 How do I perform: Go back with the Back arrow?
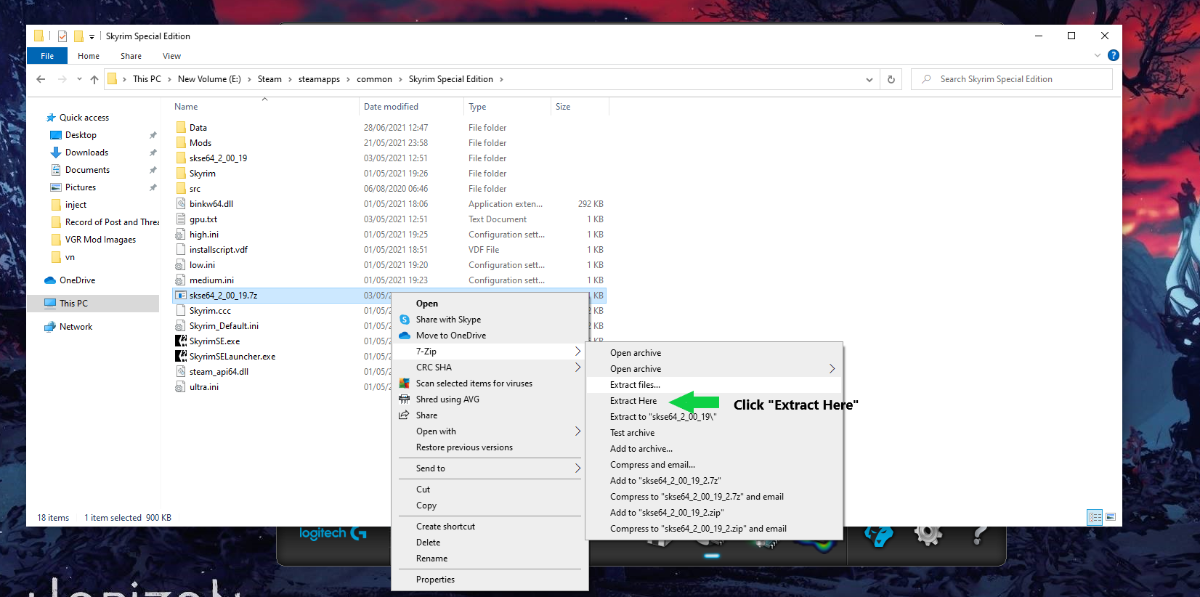[41, 79]
